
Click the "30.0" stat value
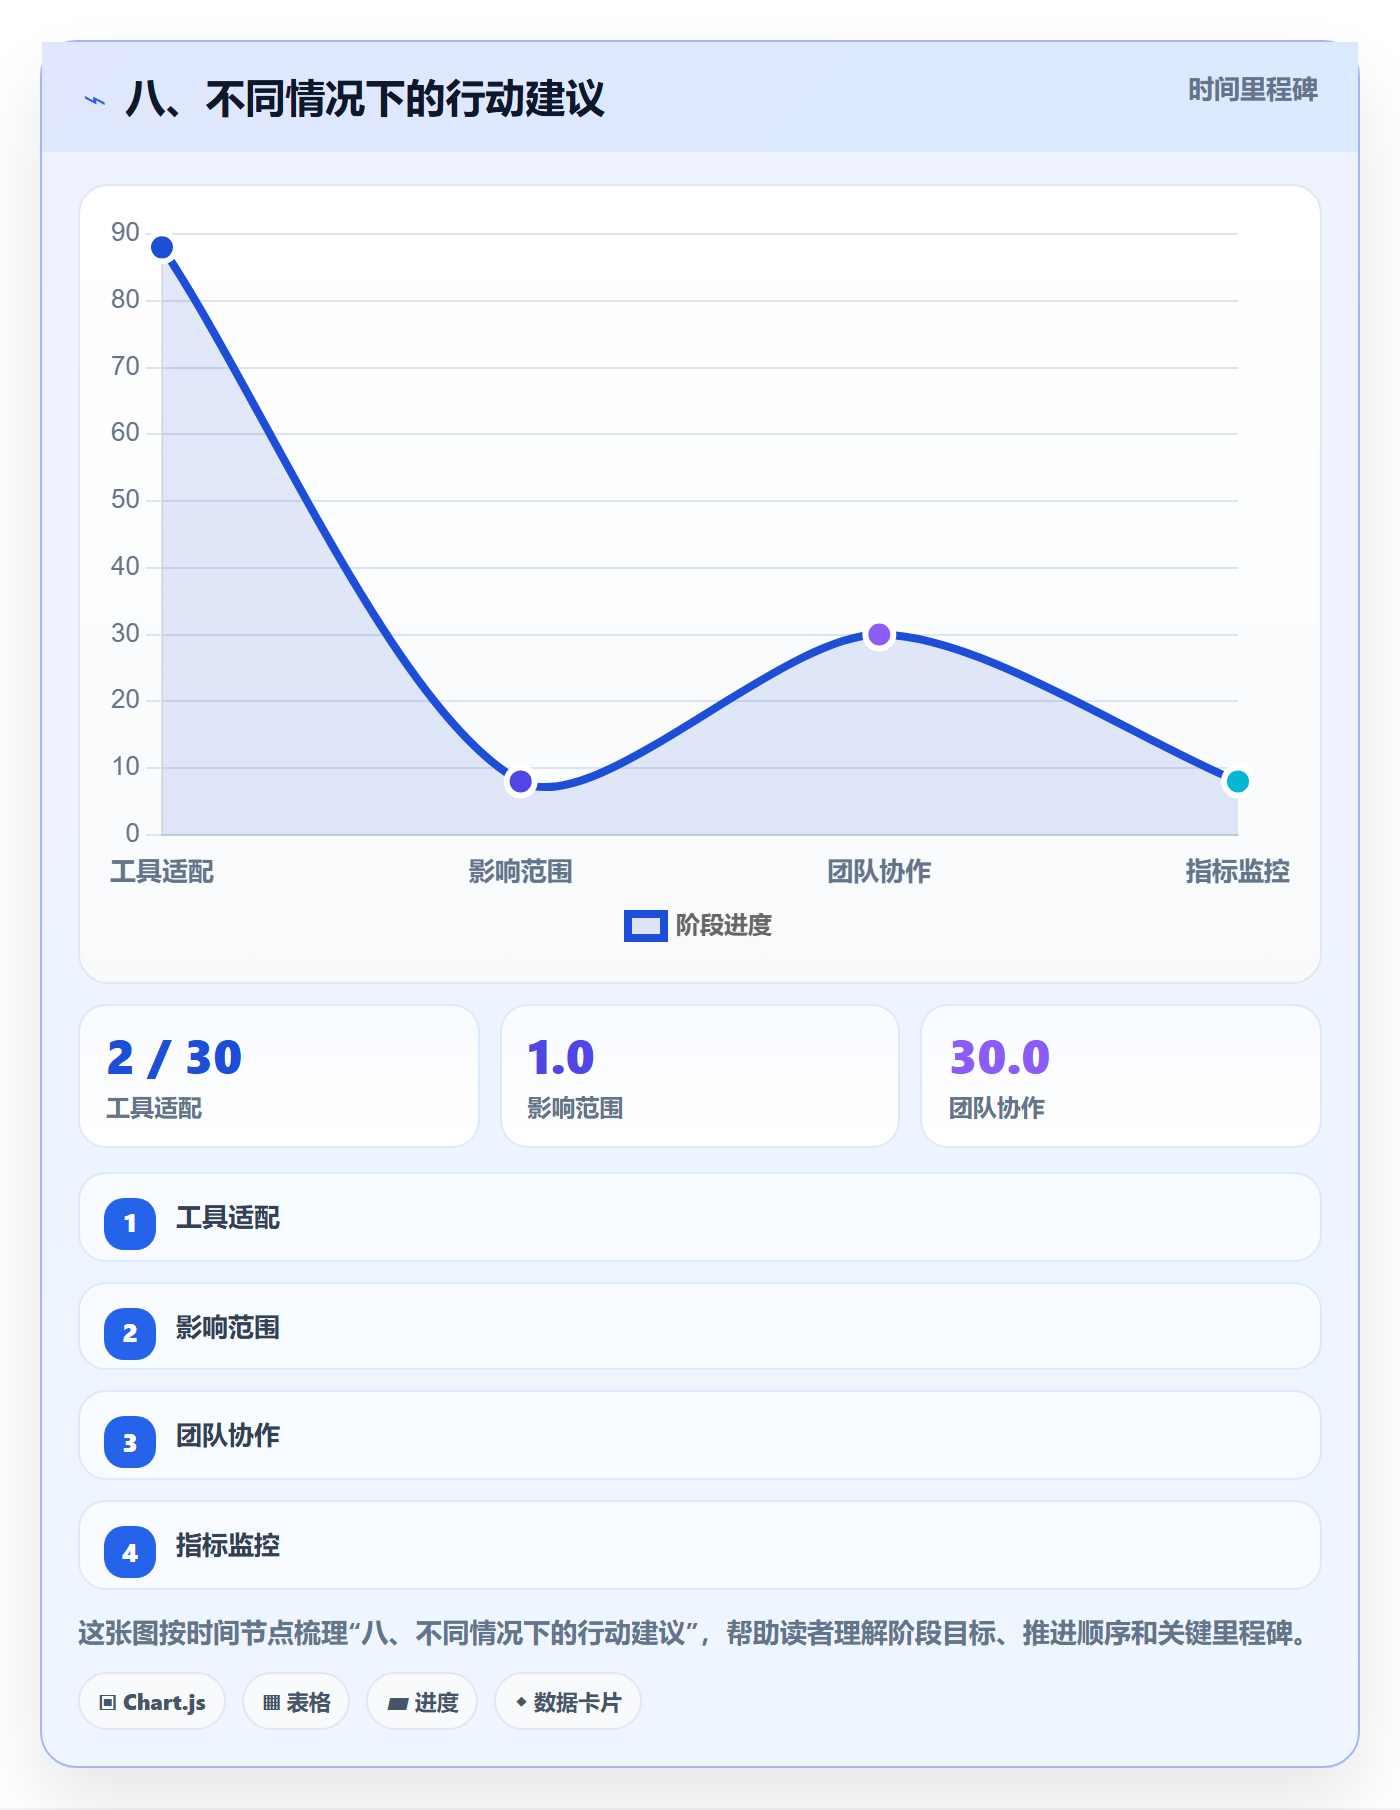(x=1000, y=1057)
